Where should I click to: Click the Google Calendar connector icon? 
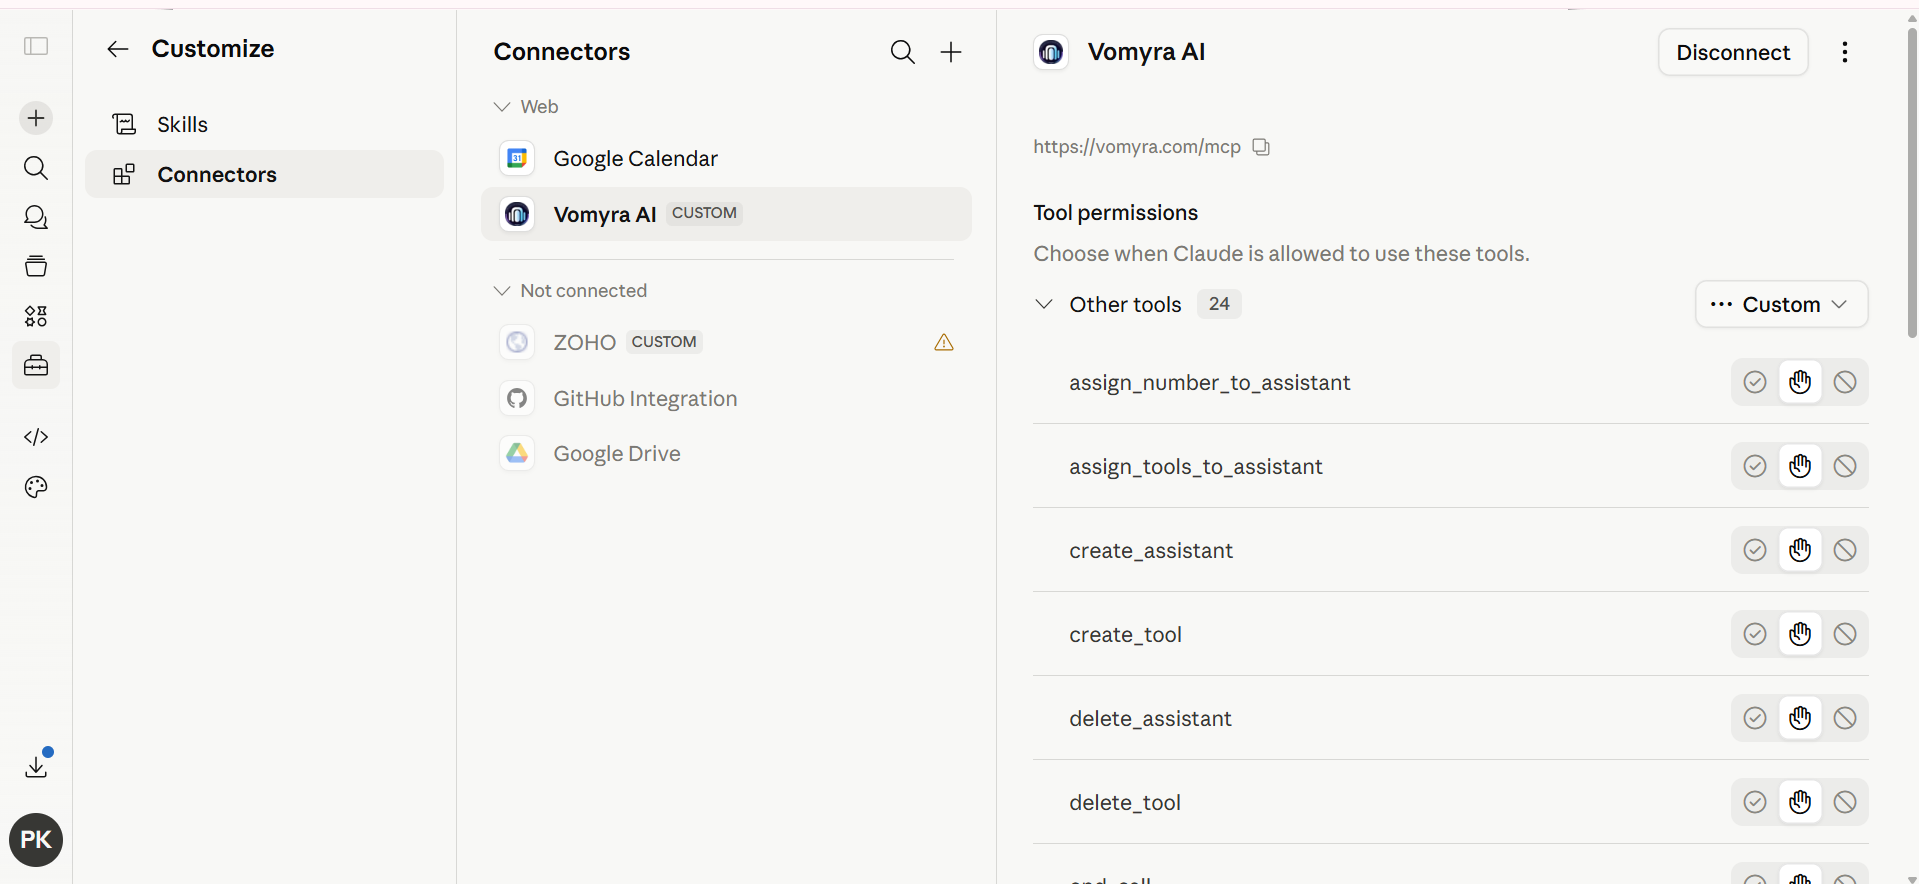[x=517, y=158]
